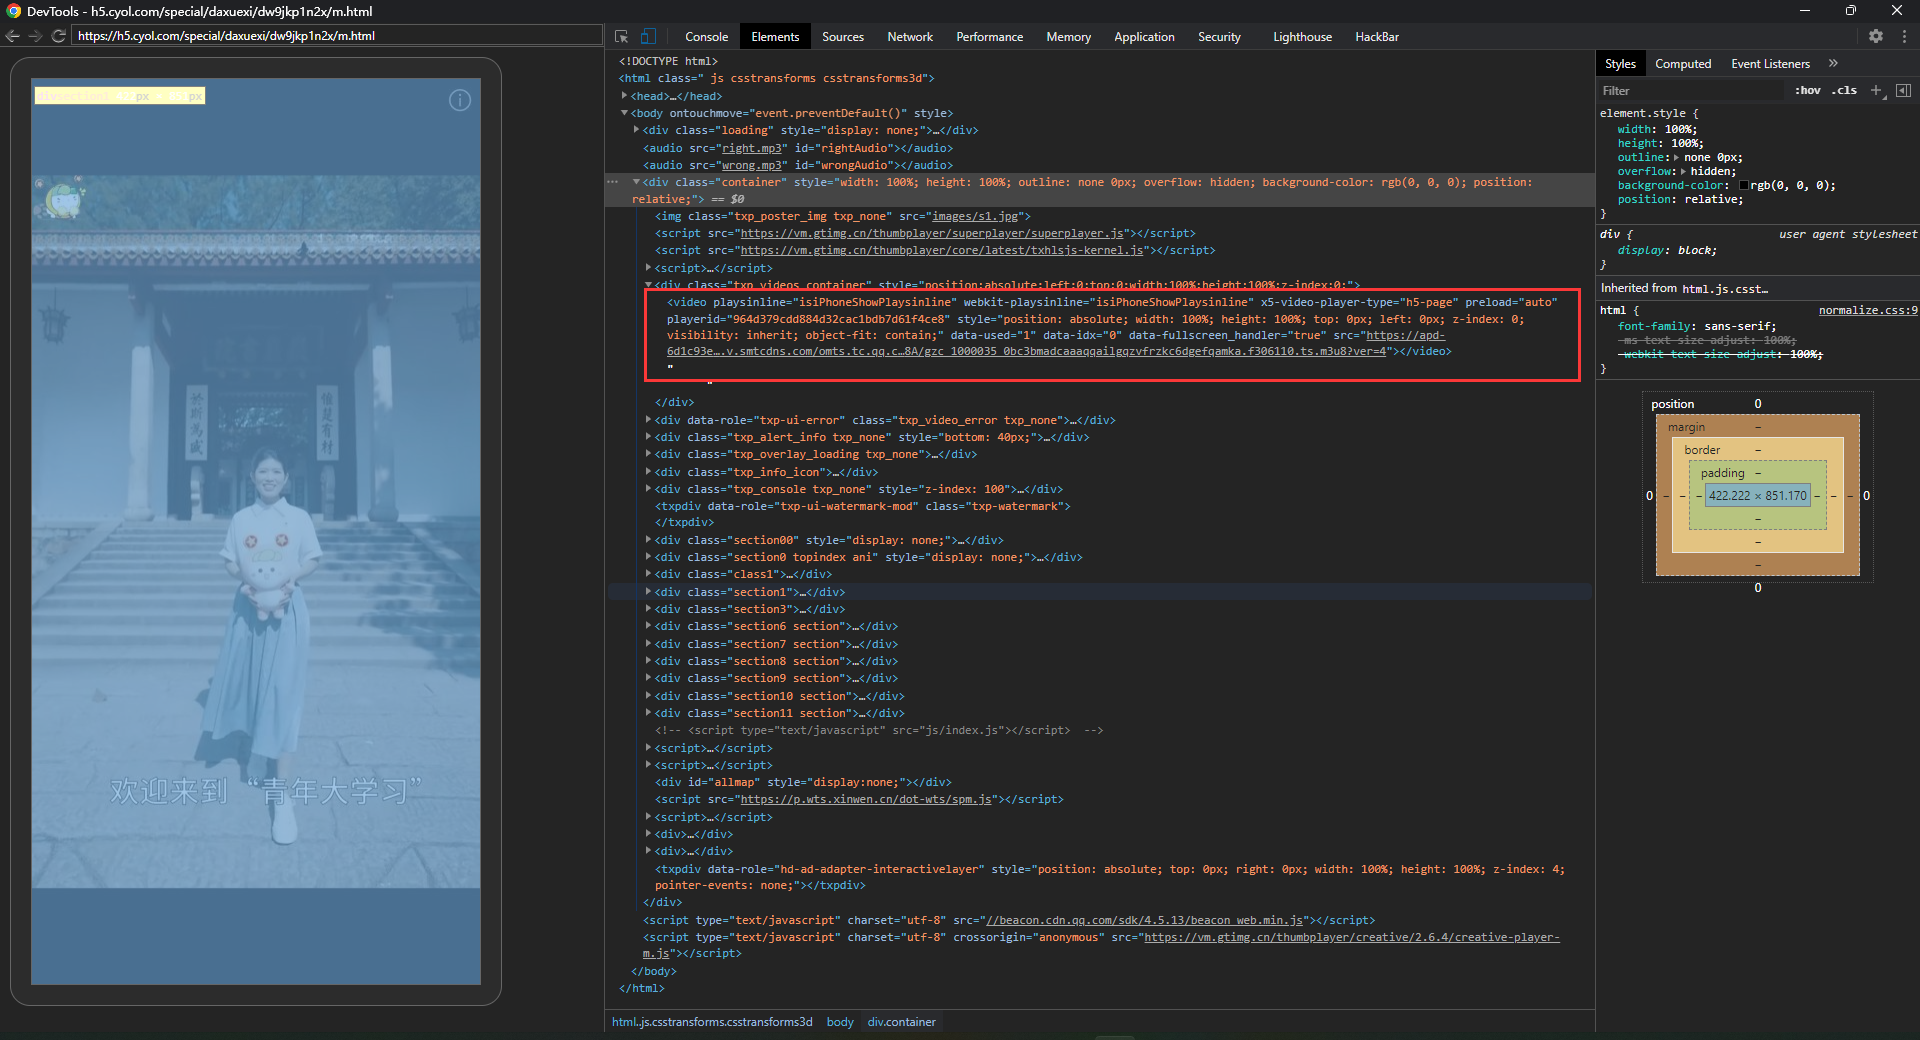Select the section7 div row
The height and width of the screenshot is (1040, 1920).
(x=1099, y=644)
